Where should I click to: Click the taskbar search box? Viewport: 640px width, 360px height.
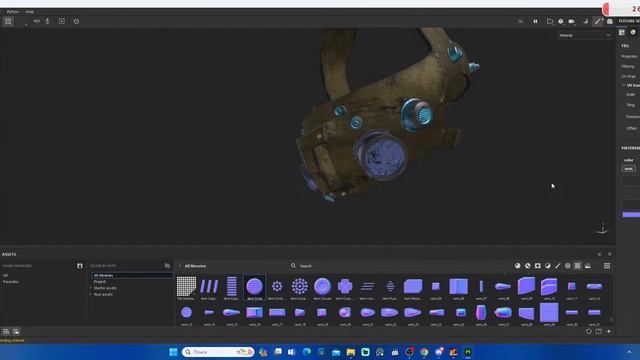pos(218,352)
